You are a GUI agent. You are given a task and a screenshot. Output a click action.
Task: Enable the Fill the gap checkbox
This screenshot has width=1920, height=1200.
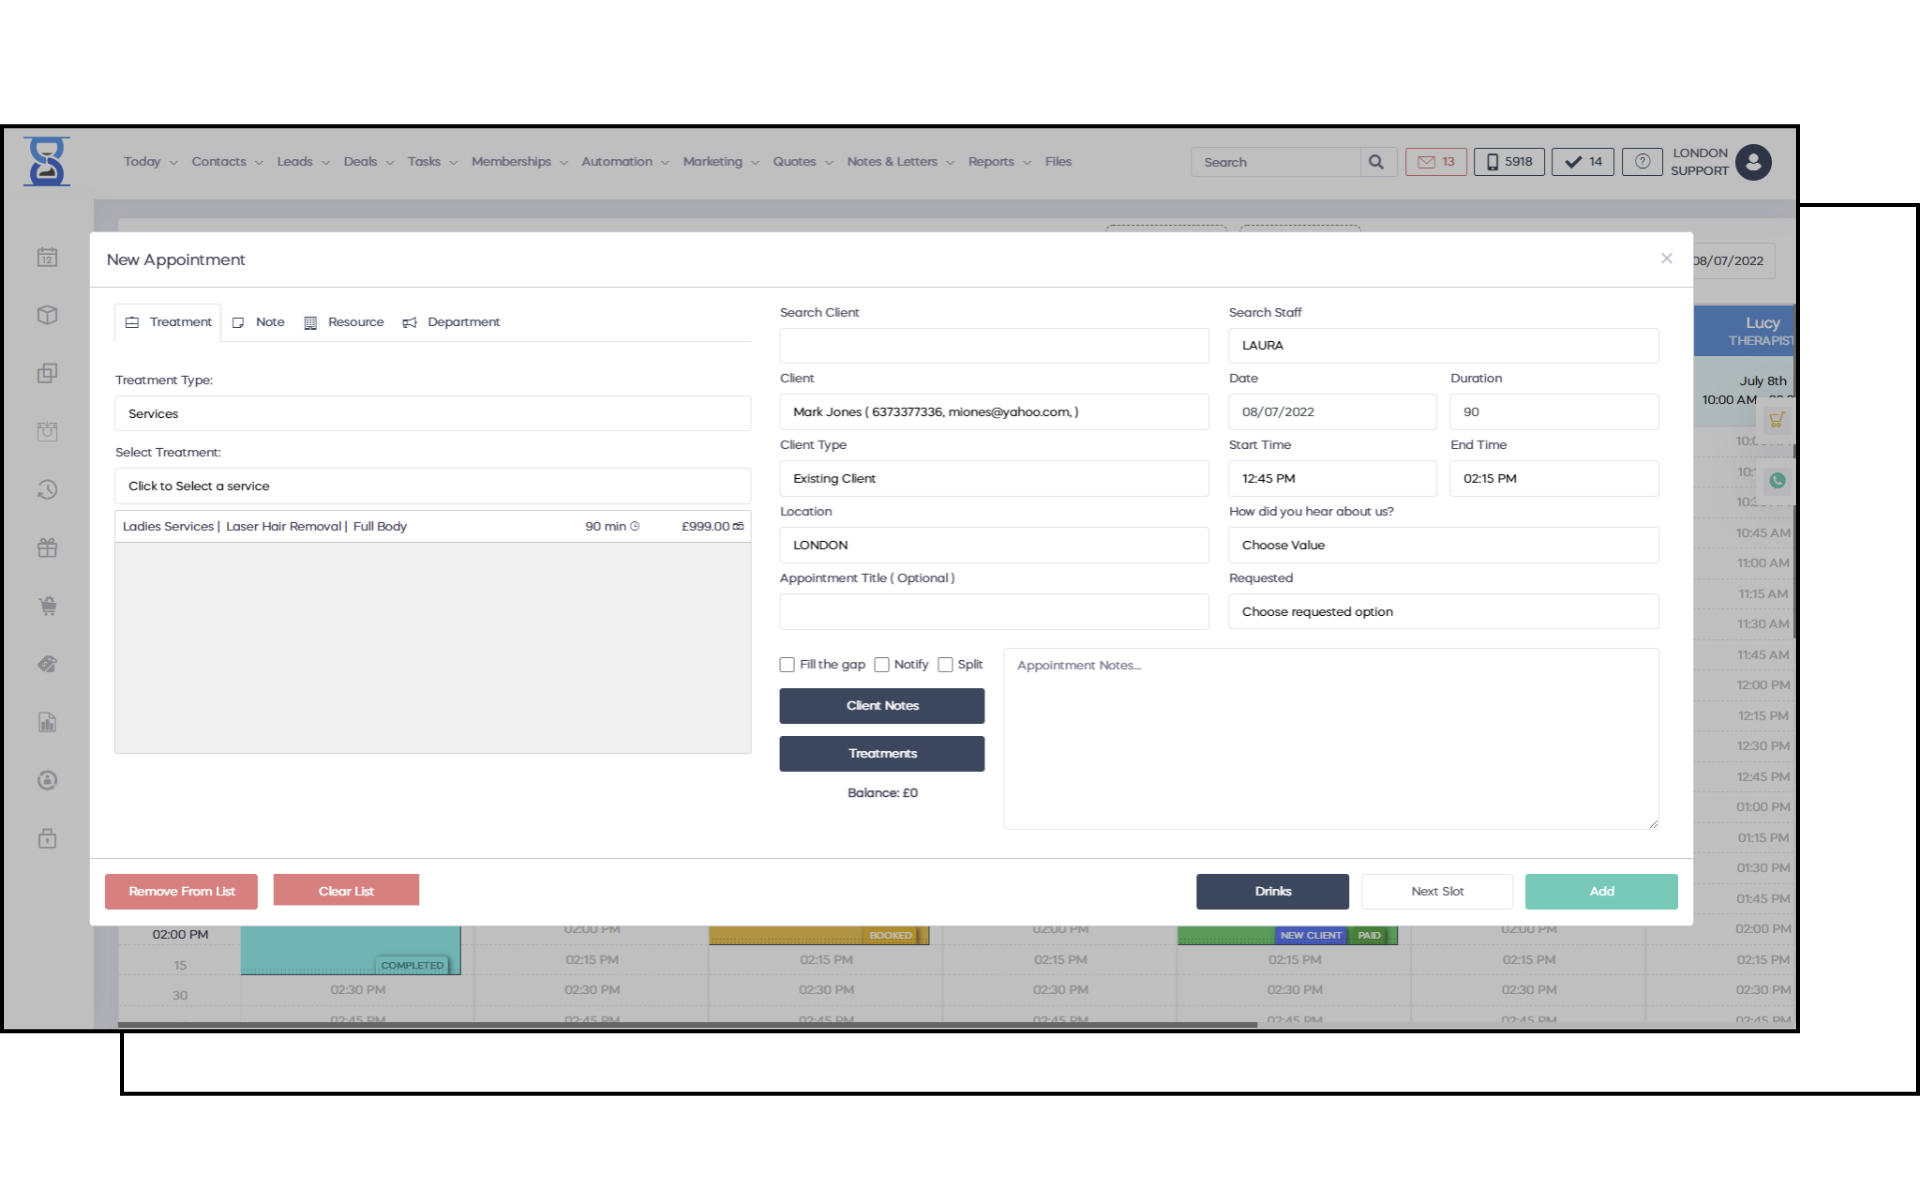(787, 665)
